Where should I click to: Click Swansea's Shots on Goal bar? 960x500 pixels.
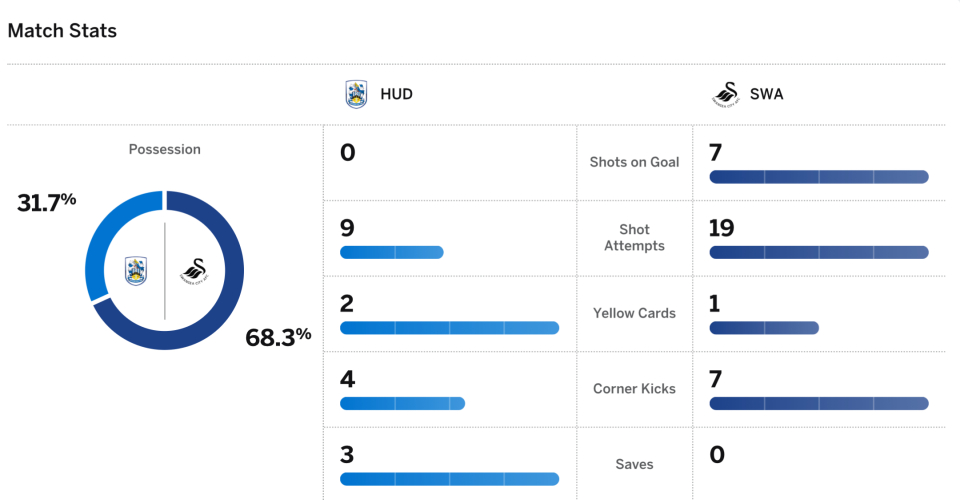[x=819, y=177]
